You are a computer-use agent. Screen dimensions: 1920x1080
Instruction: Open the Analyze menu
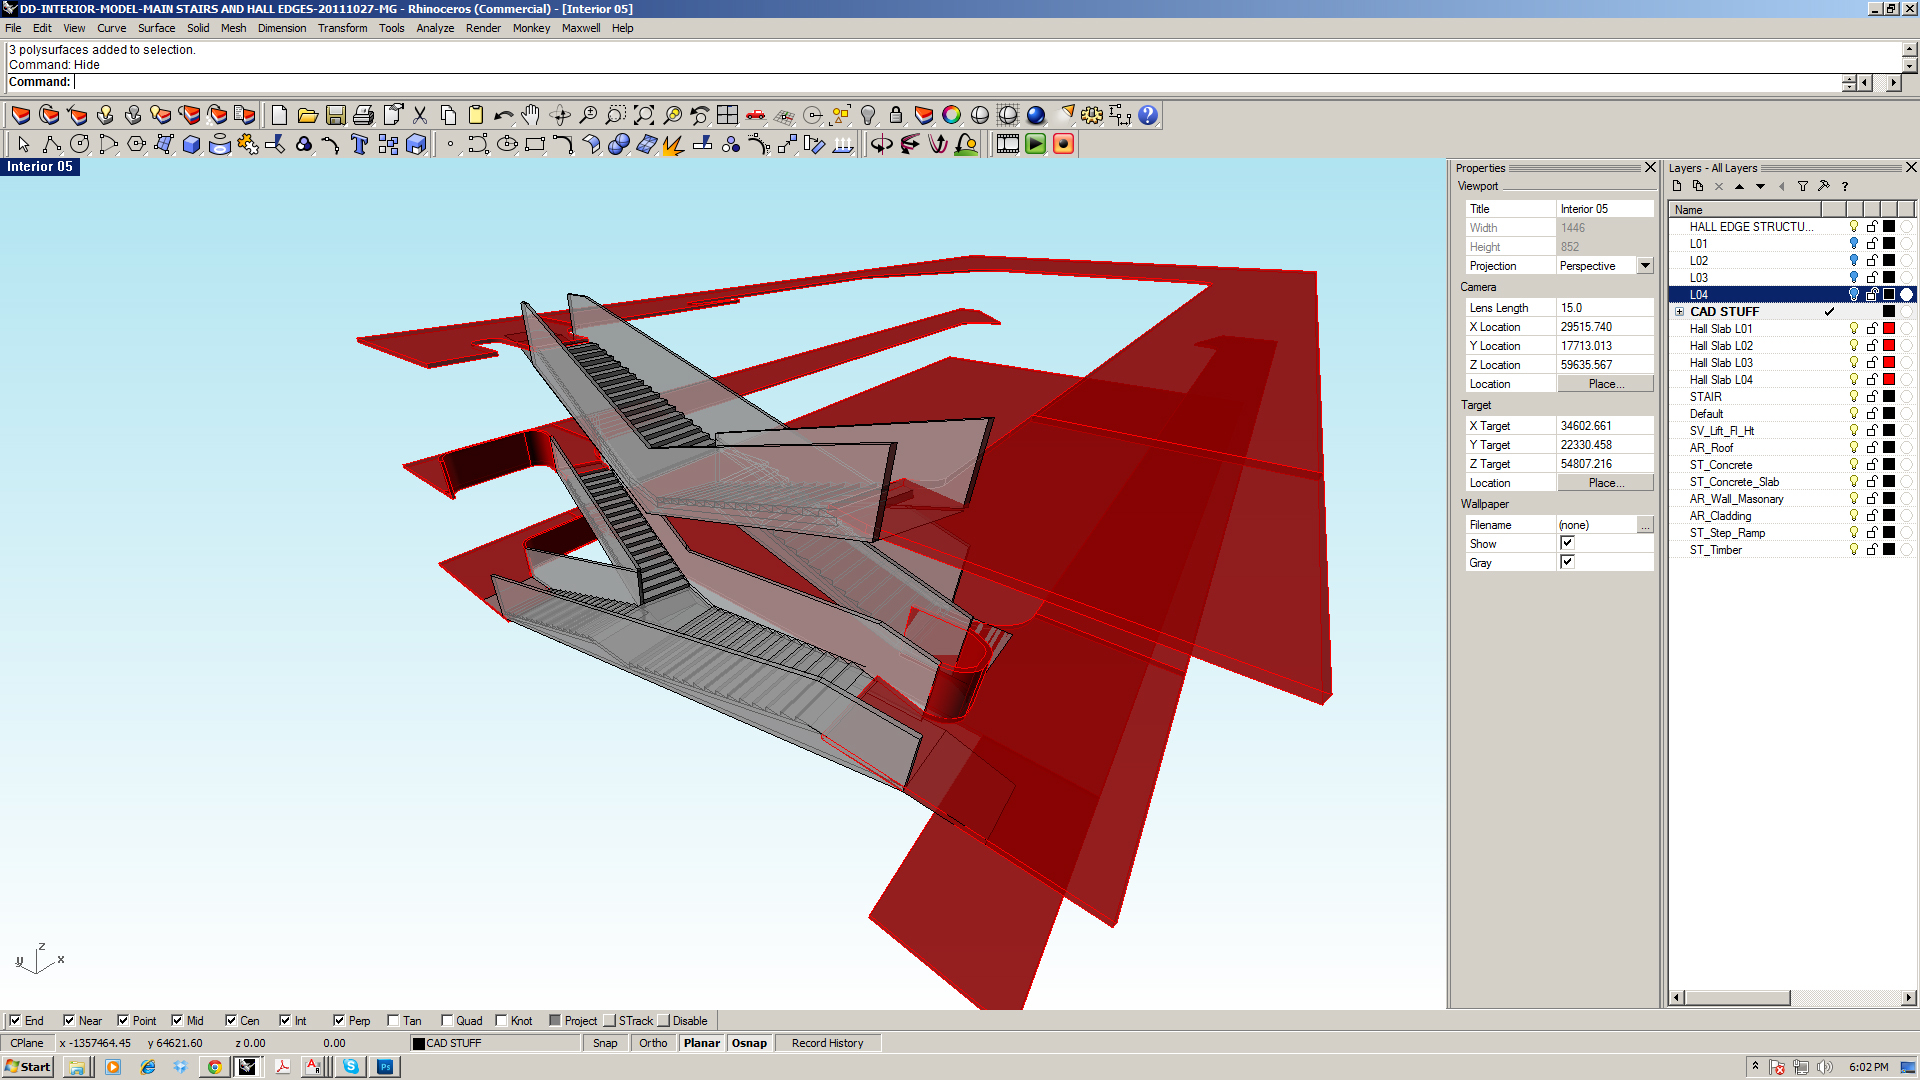[x=435, y=28]
